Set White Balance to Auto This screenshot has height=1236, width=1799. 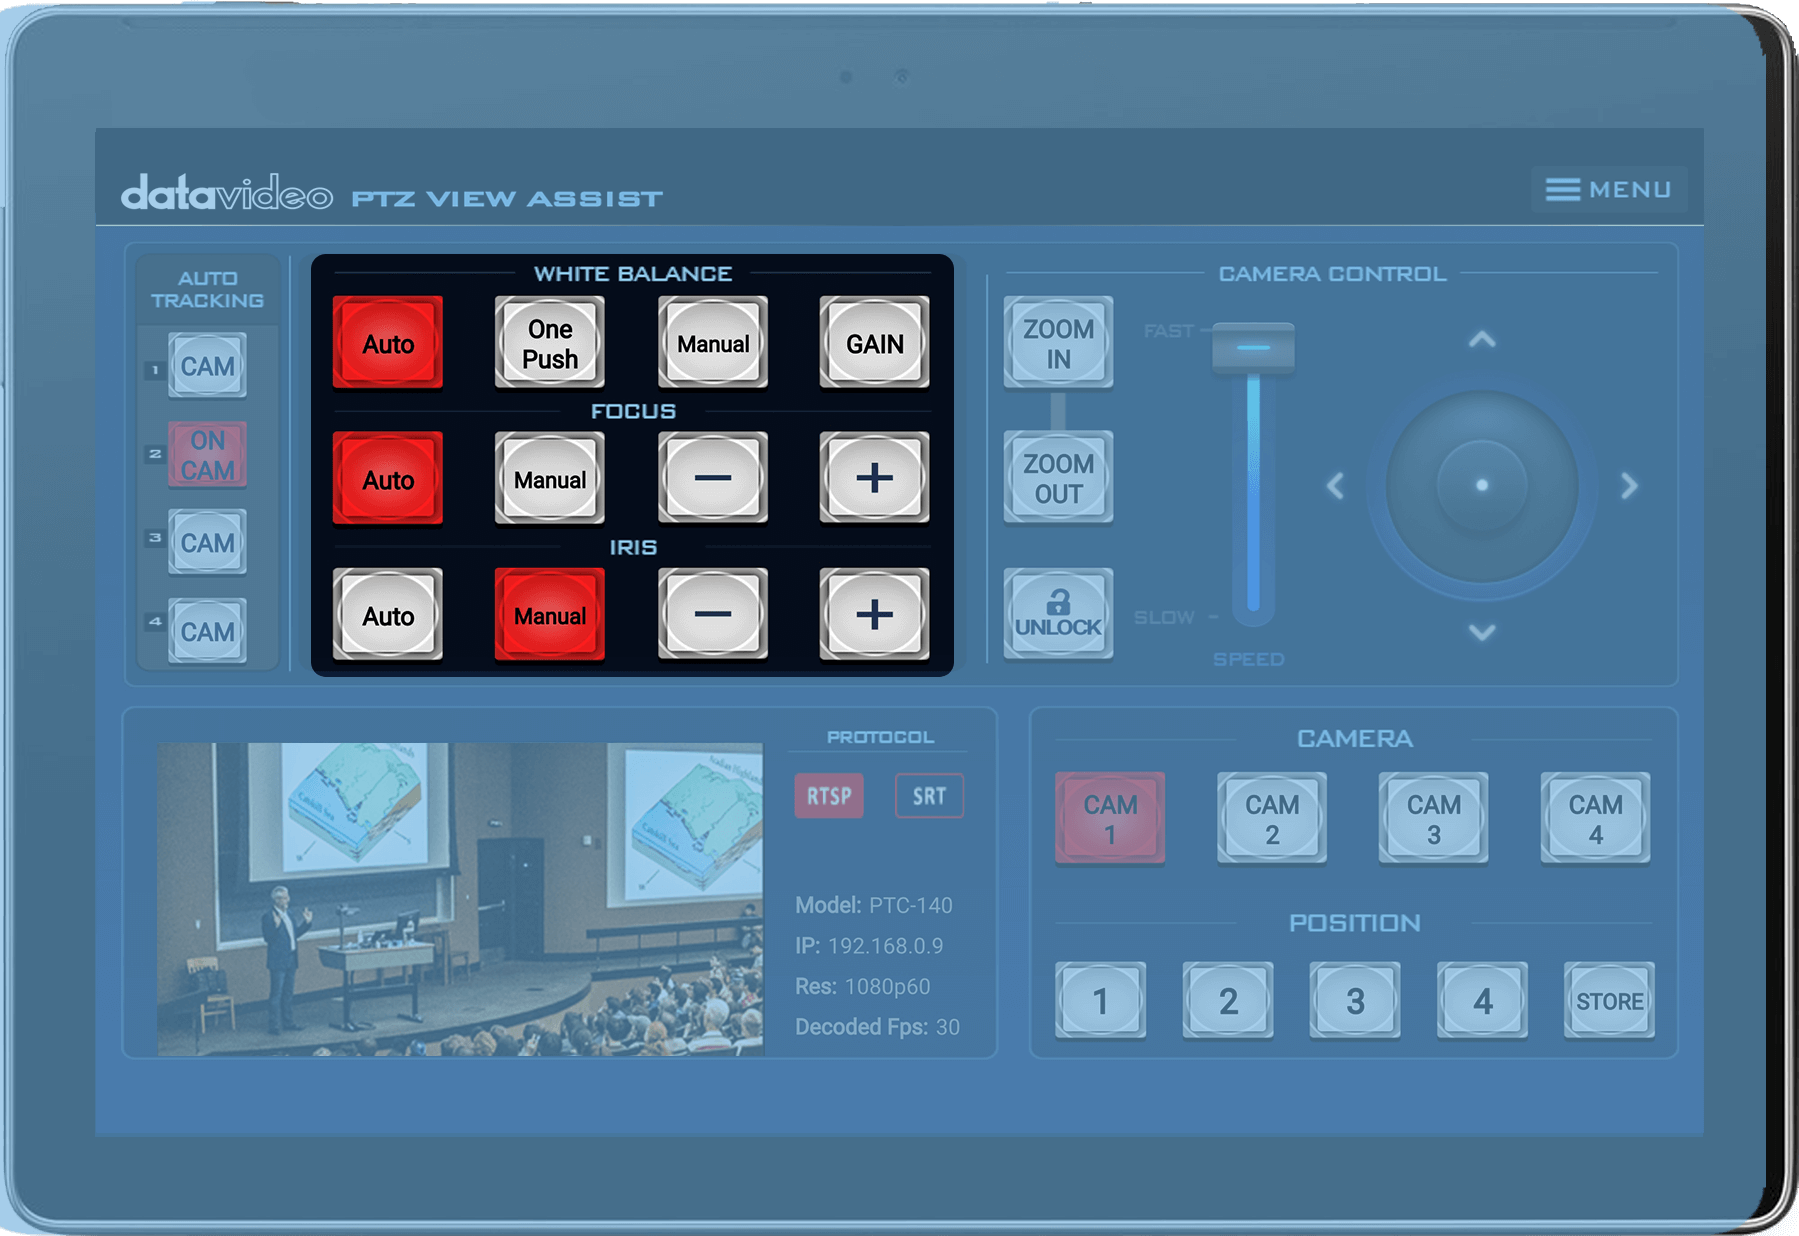point(388,343)
